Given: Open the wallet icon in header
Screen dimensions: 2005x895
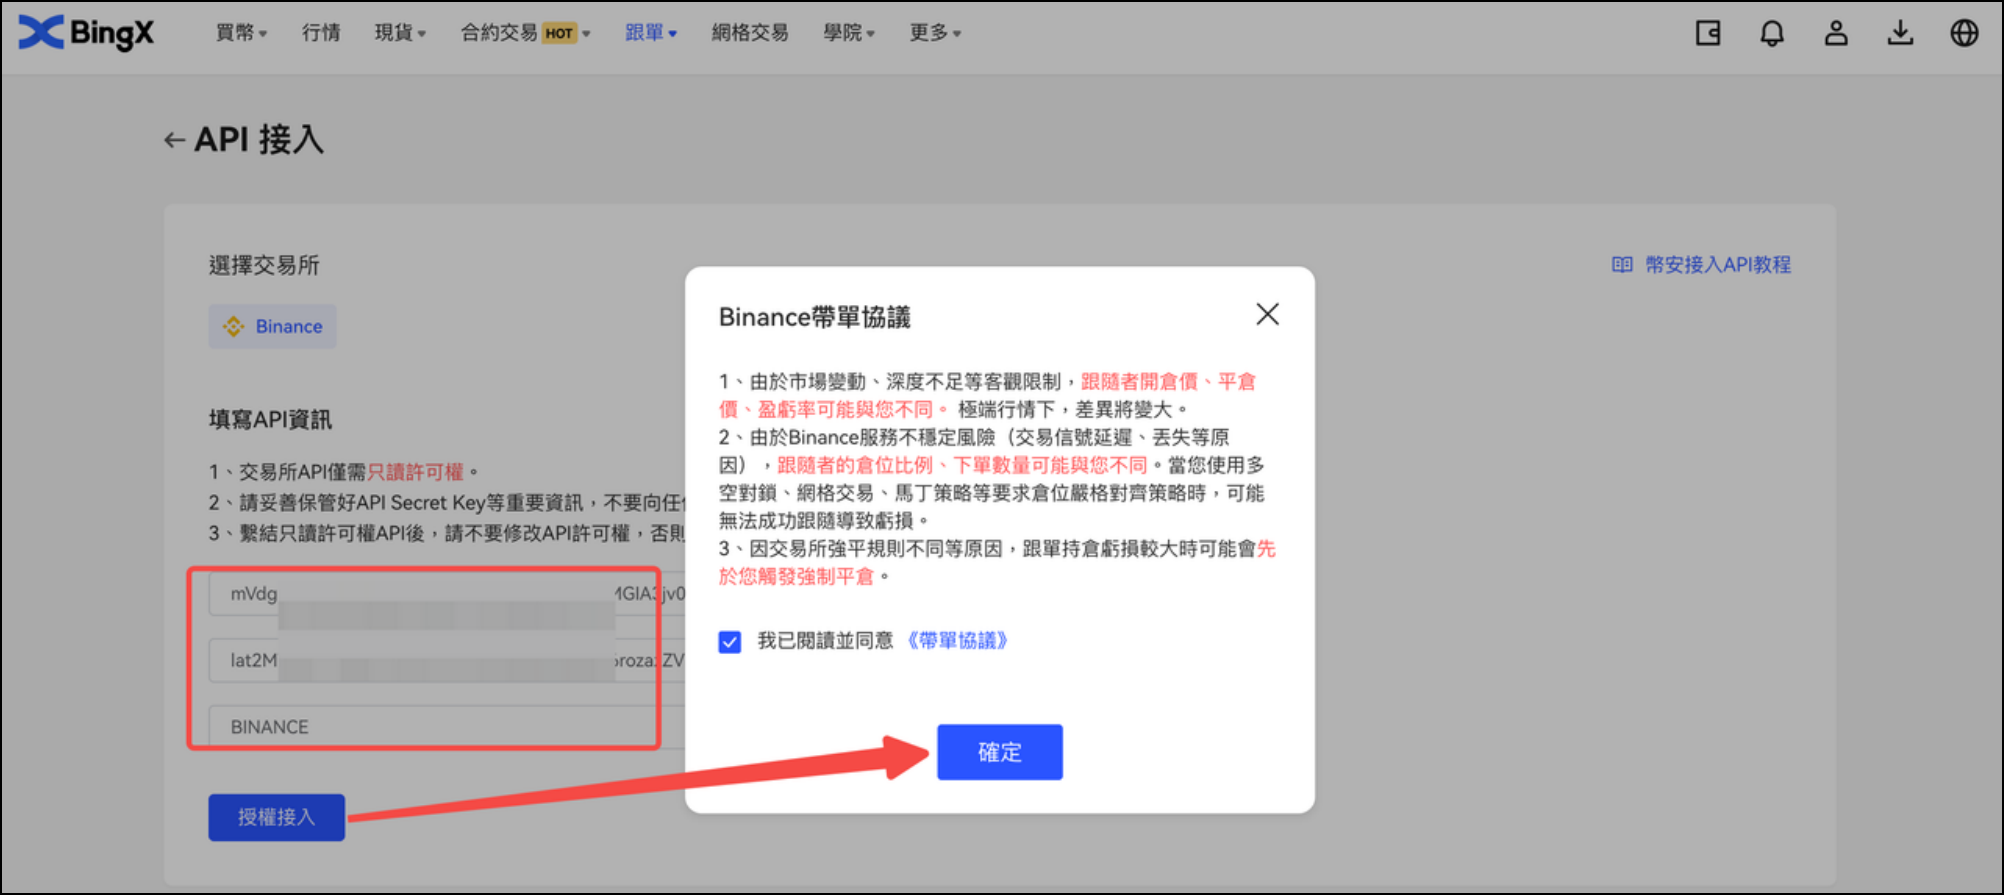Looking at the screenshot, I should click(1708, 33).
